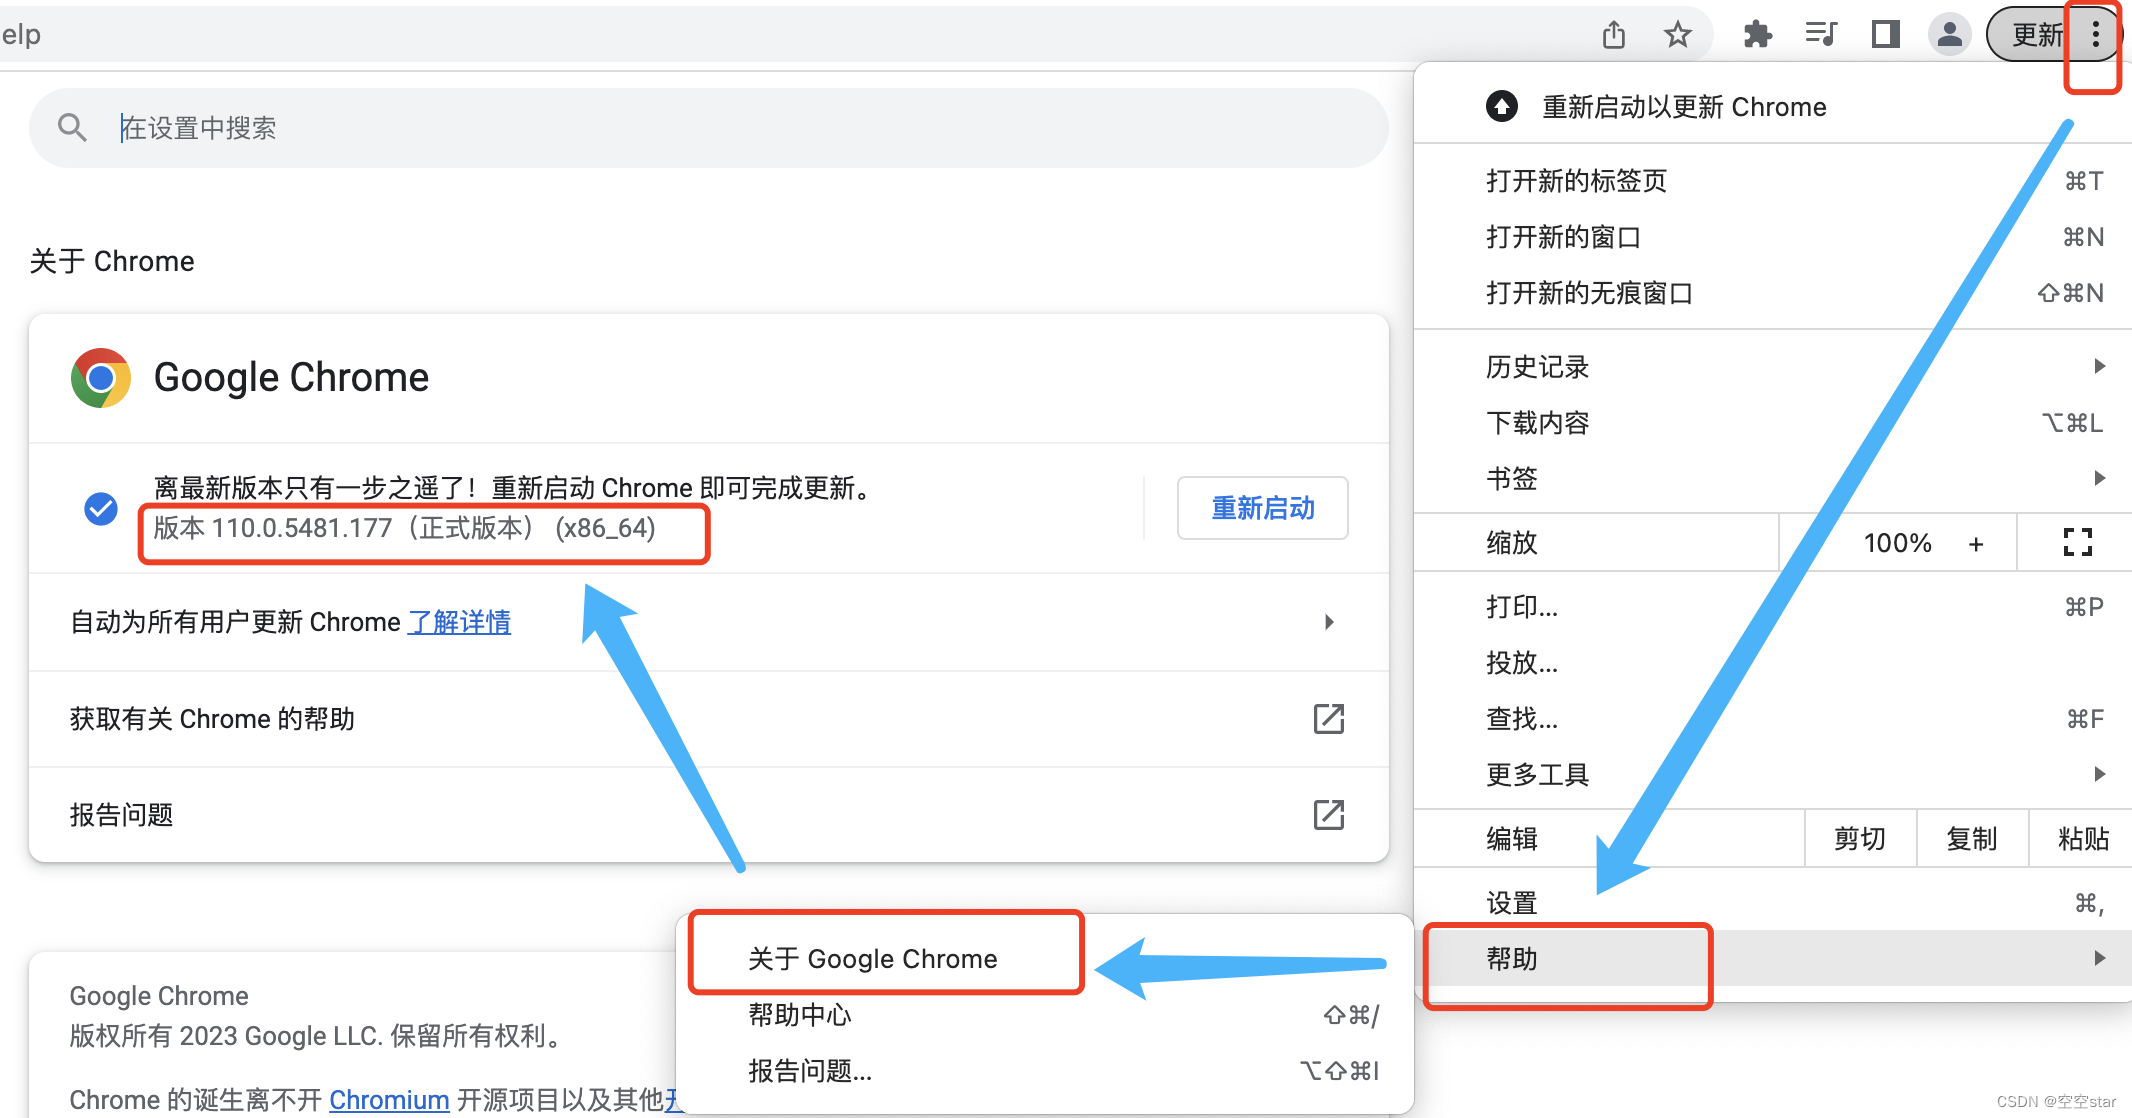The height and width of the screenshot is (1118, 2132).
Task: Select 打开新的标签页 menu item
Action: [x=1772, y=181]
